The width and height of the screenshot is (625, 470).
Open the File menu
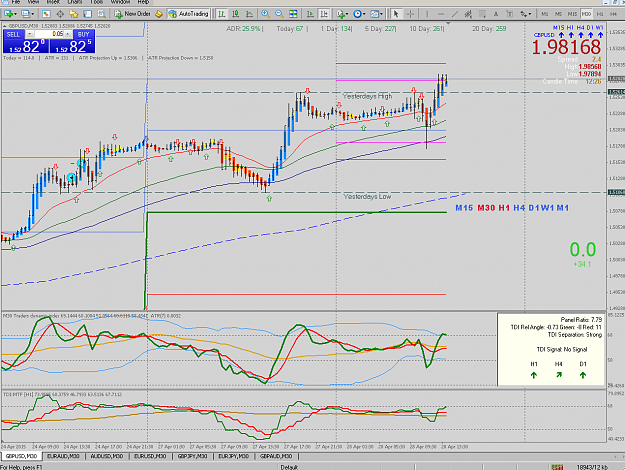[x=16, y=2]
